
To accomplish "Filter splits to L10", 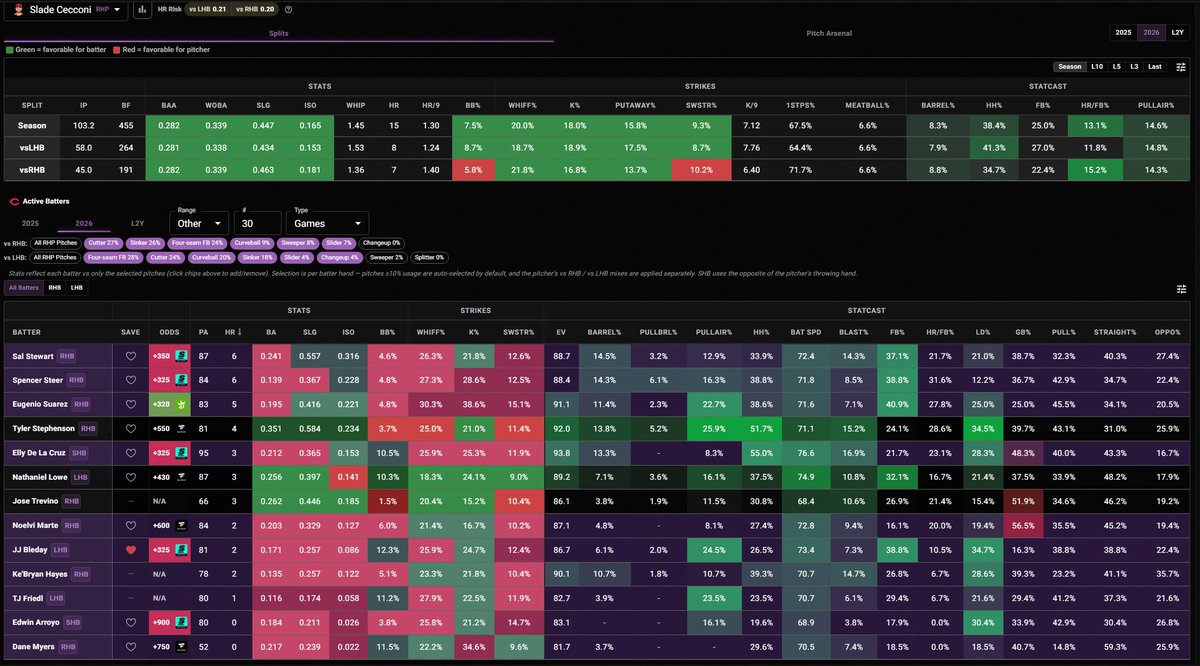I will (1097, 67).
